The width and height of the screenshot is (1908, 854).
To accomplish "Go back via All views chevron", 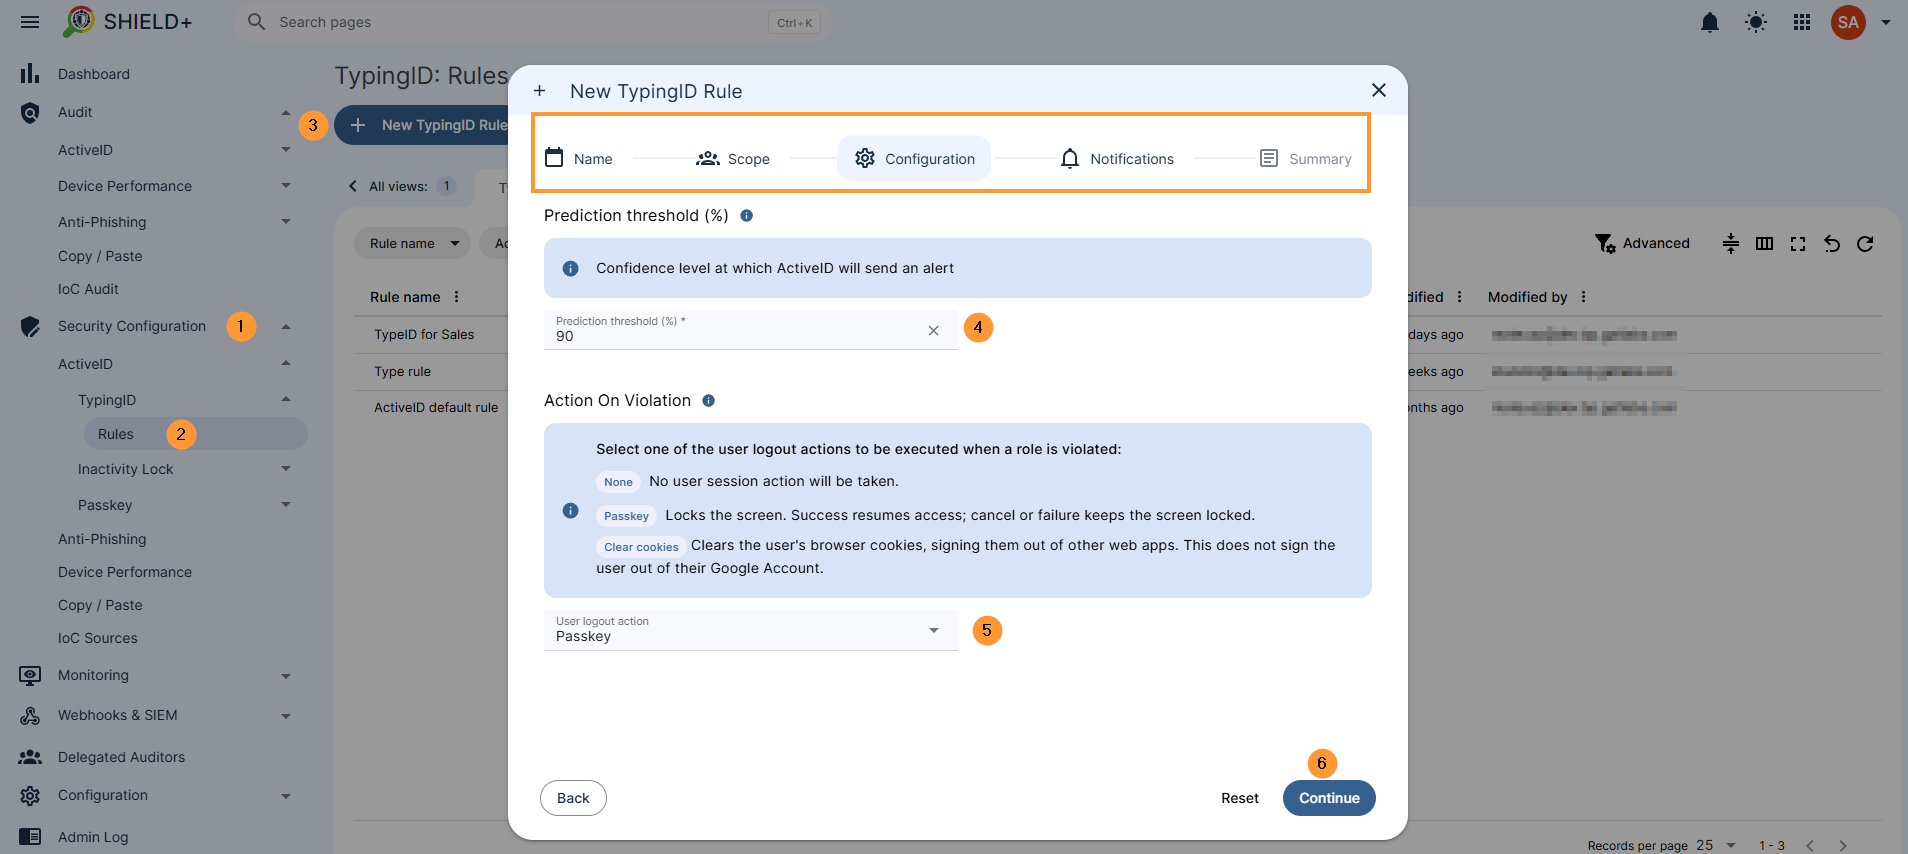I will pos(352,186).
